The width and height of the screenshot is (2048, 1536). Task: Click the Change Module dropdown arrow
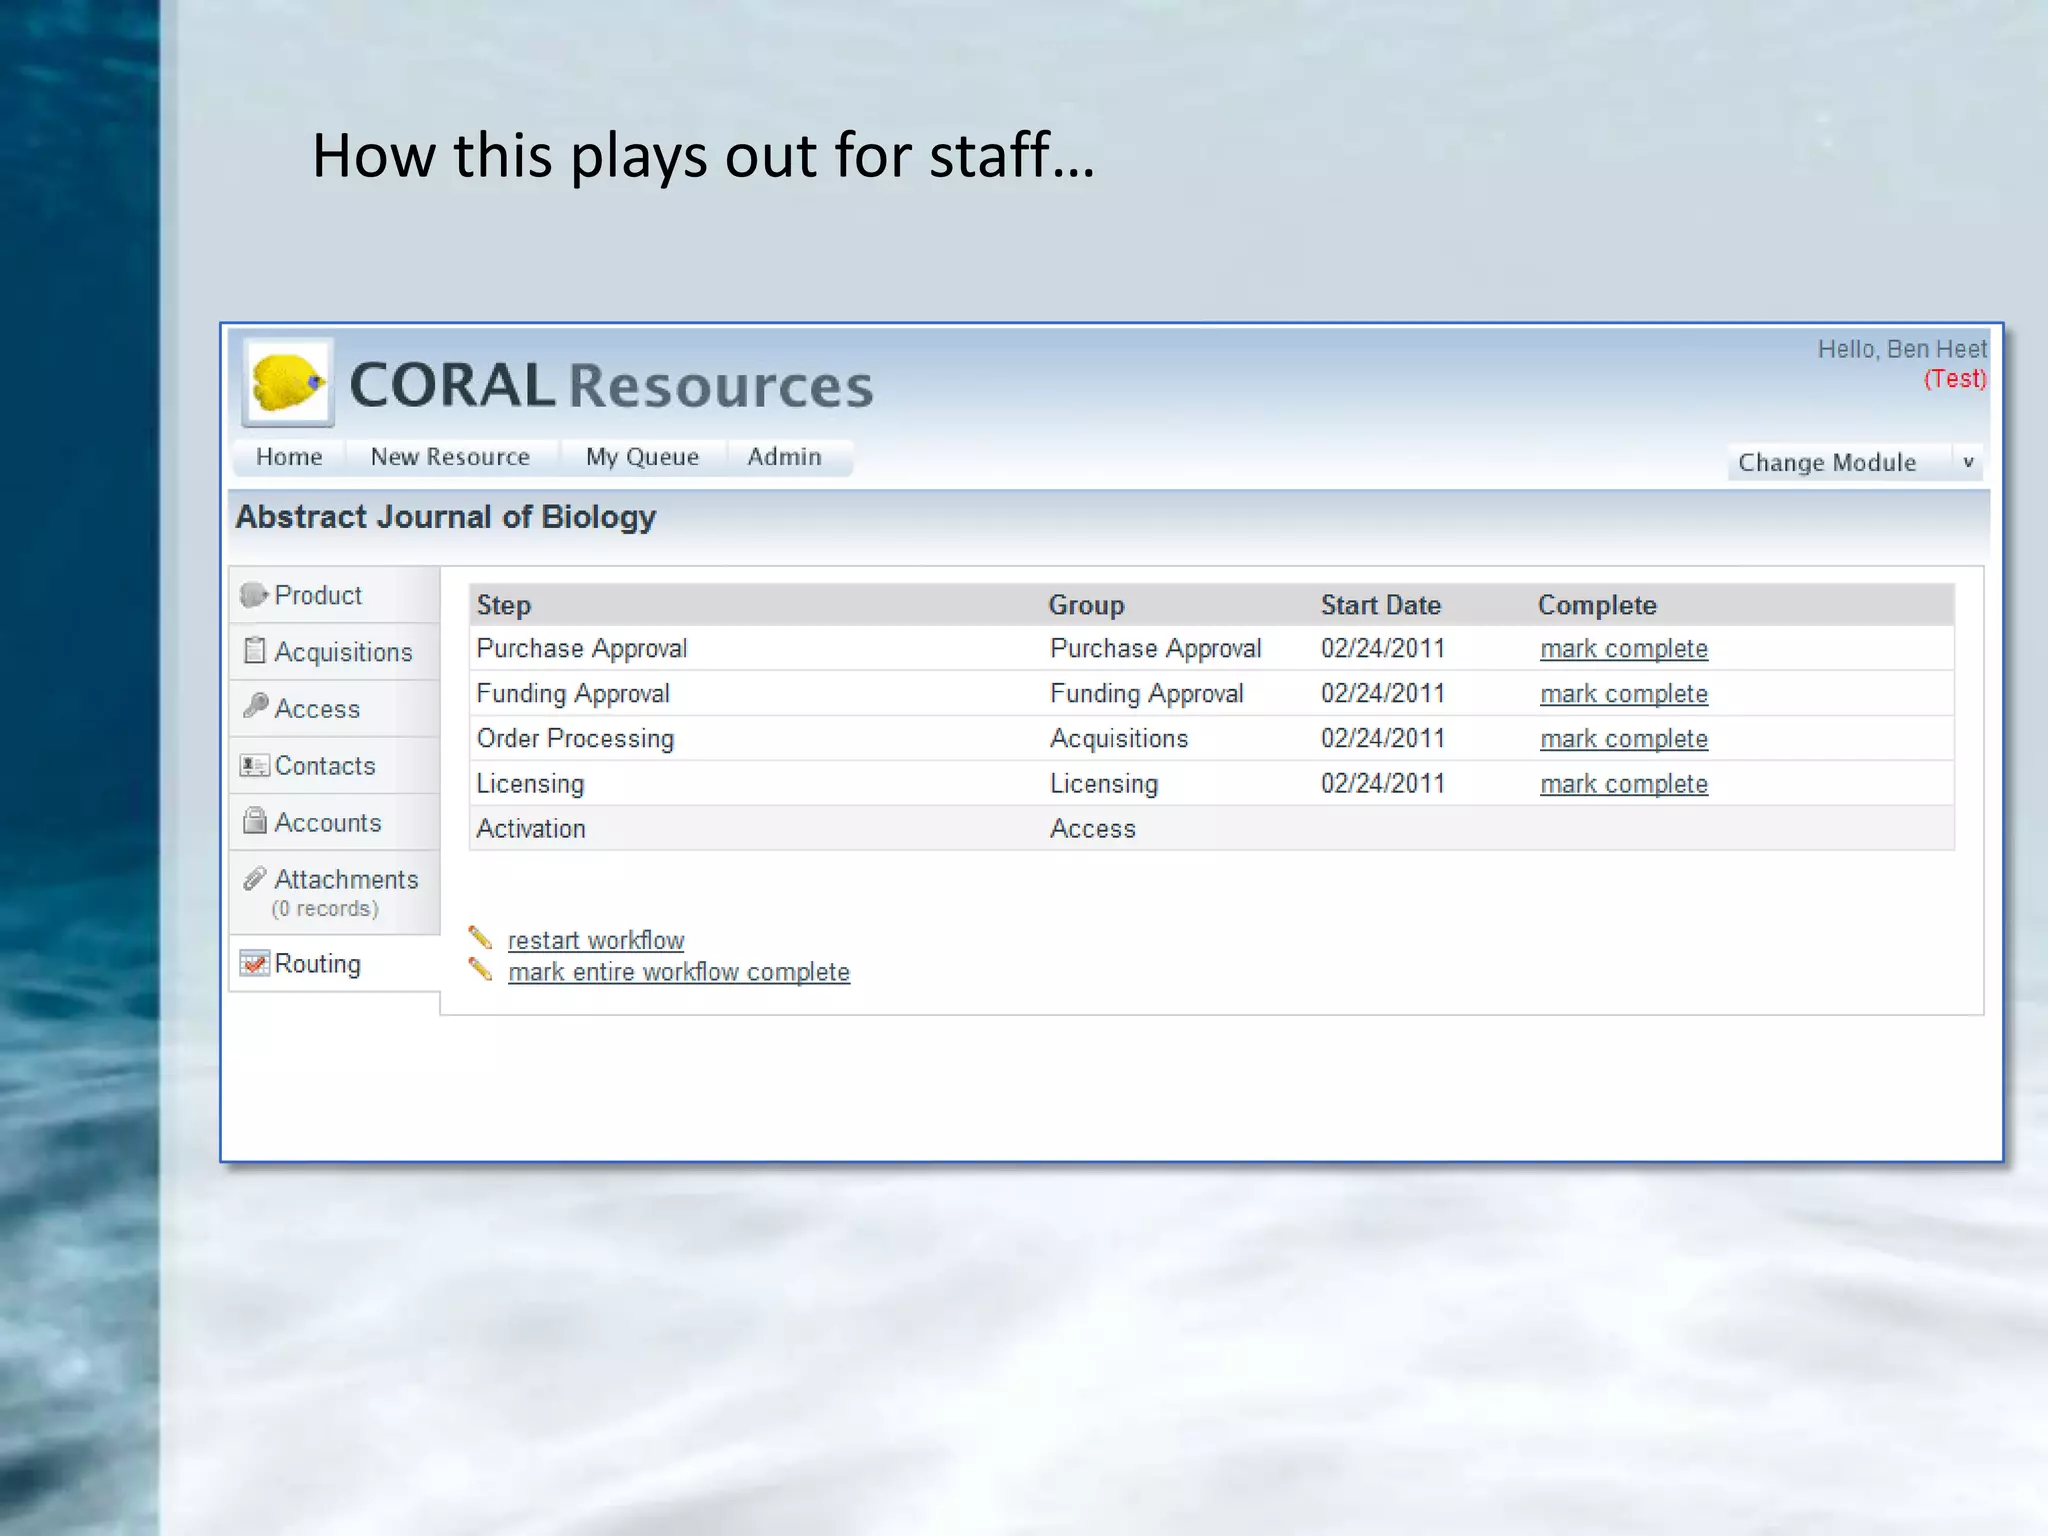1967,463
